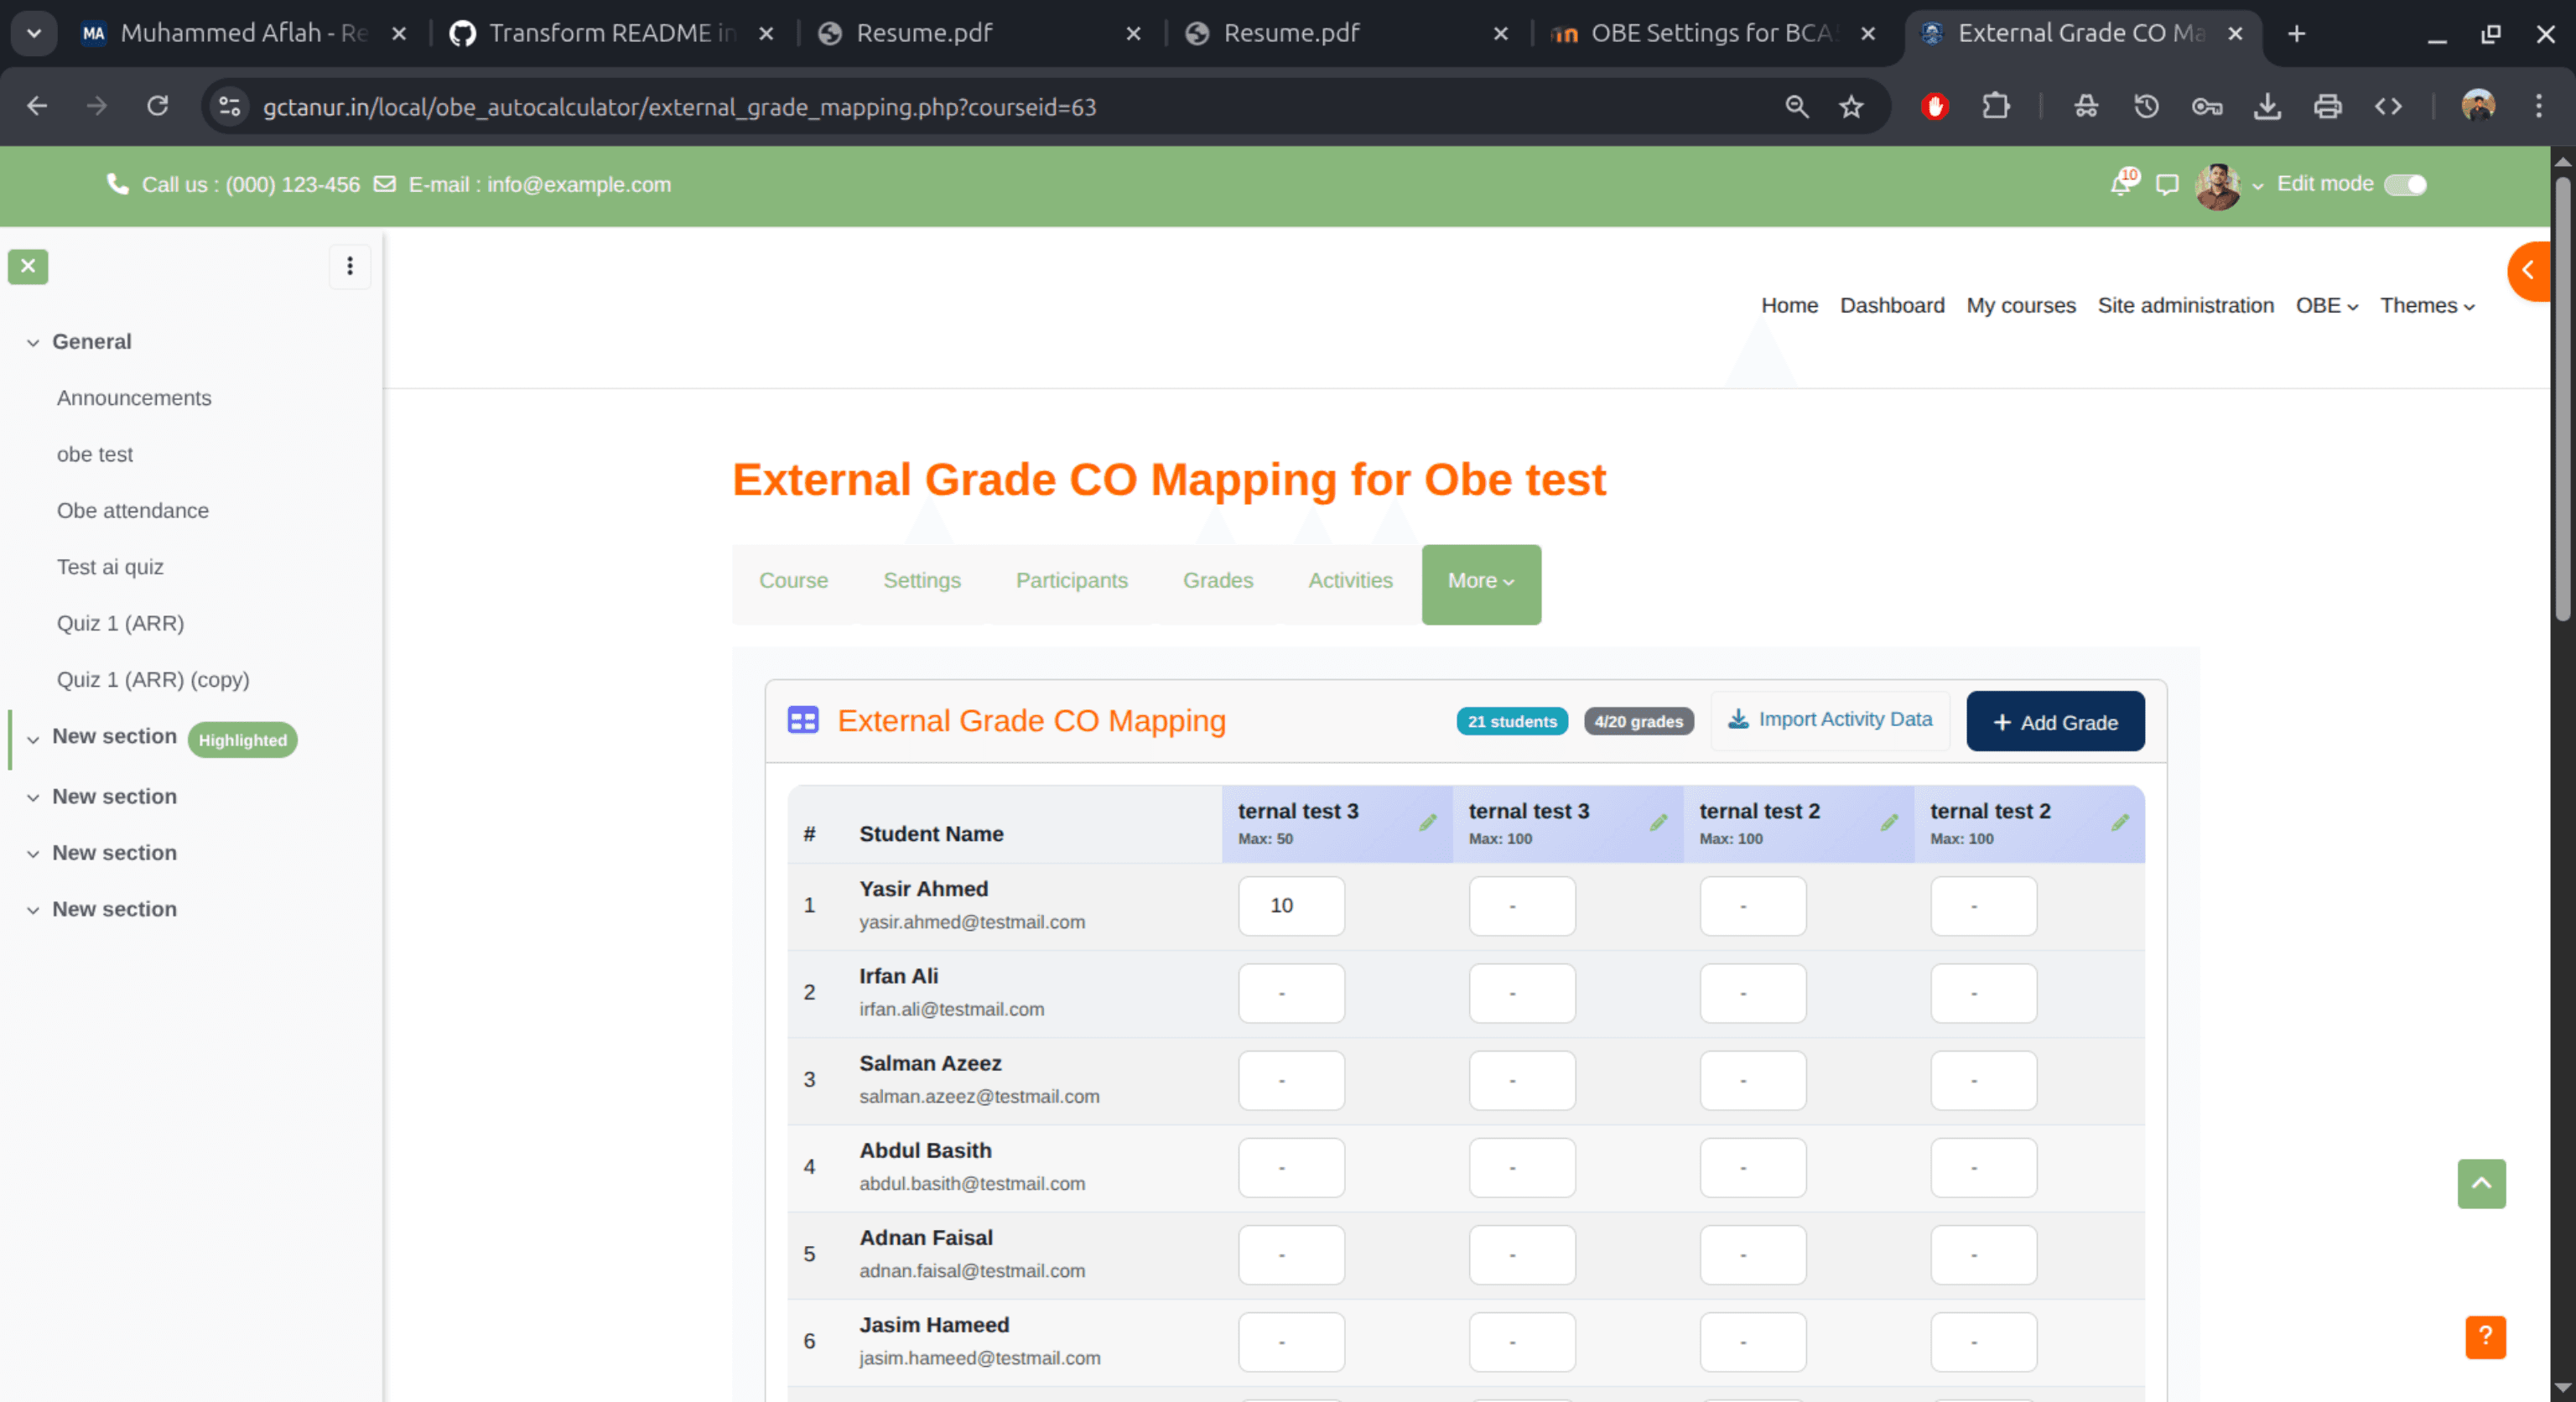
Task: Open the messaging chat icon
Action: [x=2166, y=184]
